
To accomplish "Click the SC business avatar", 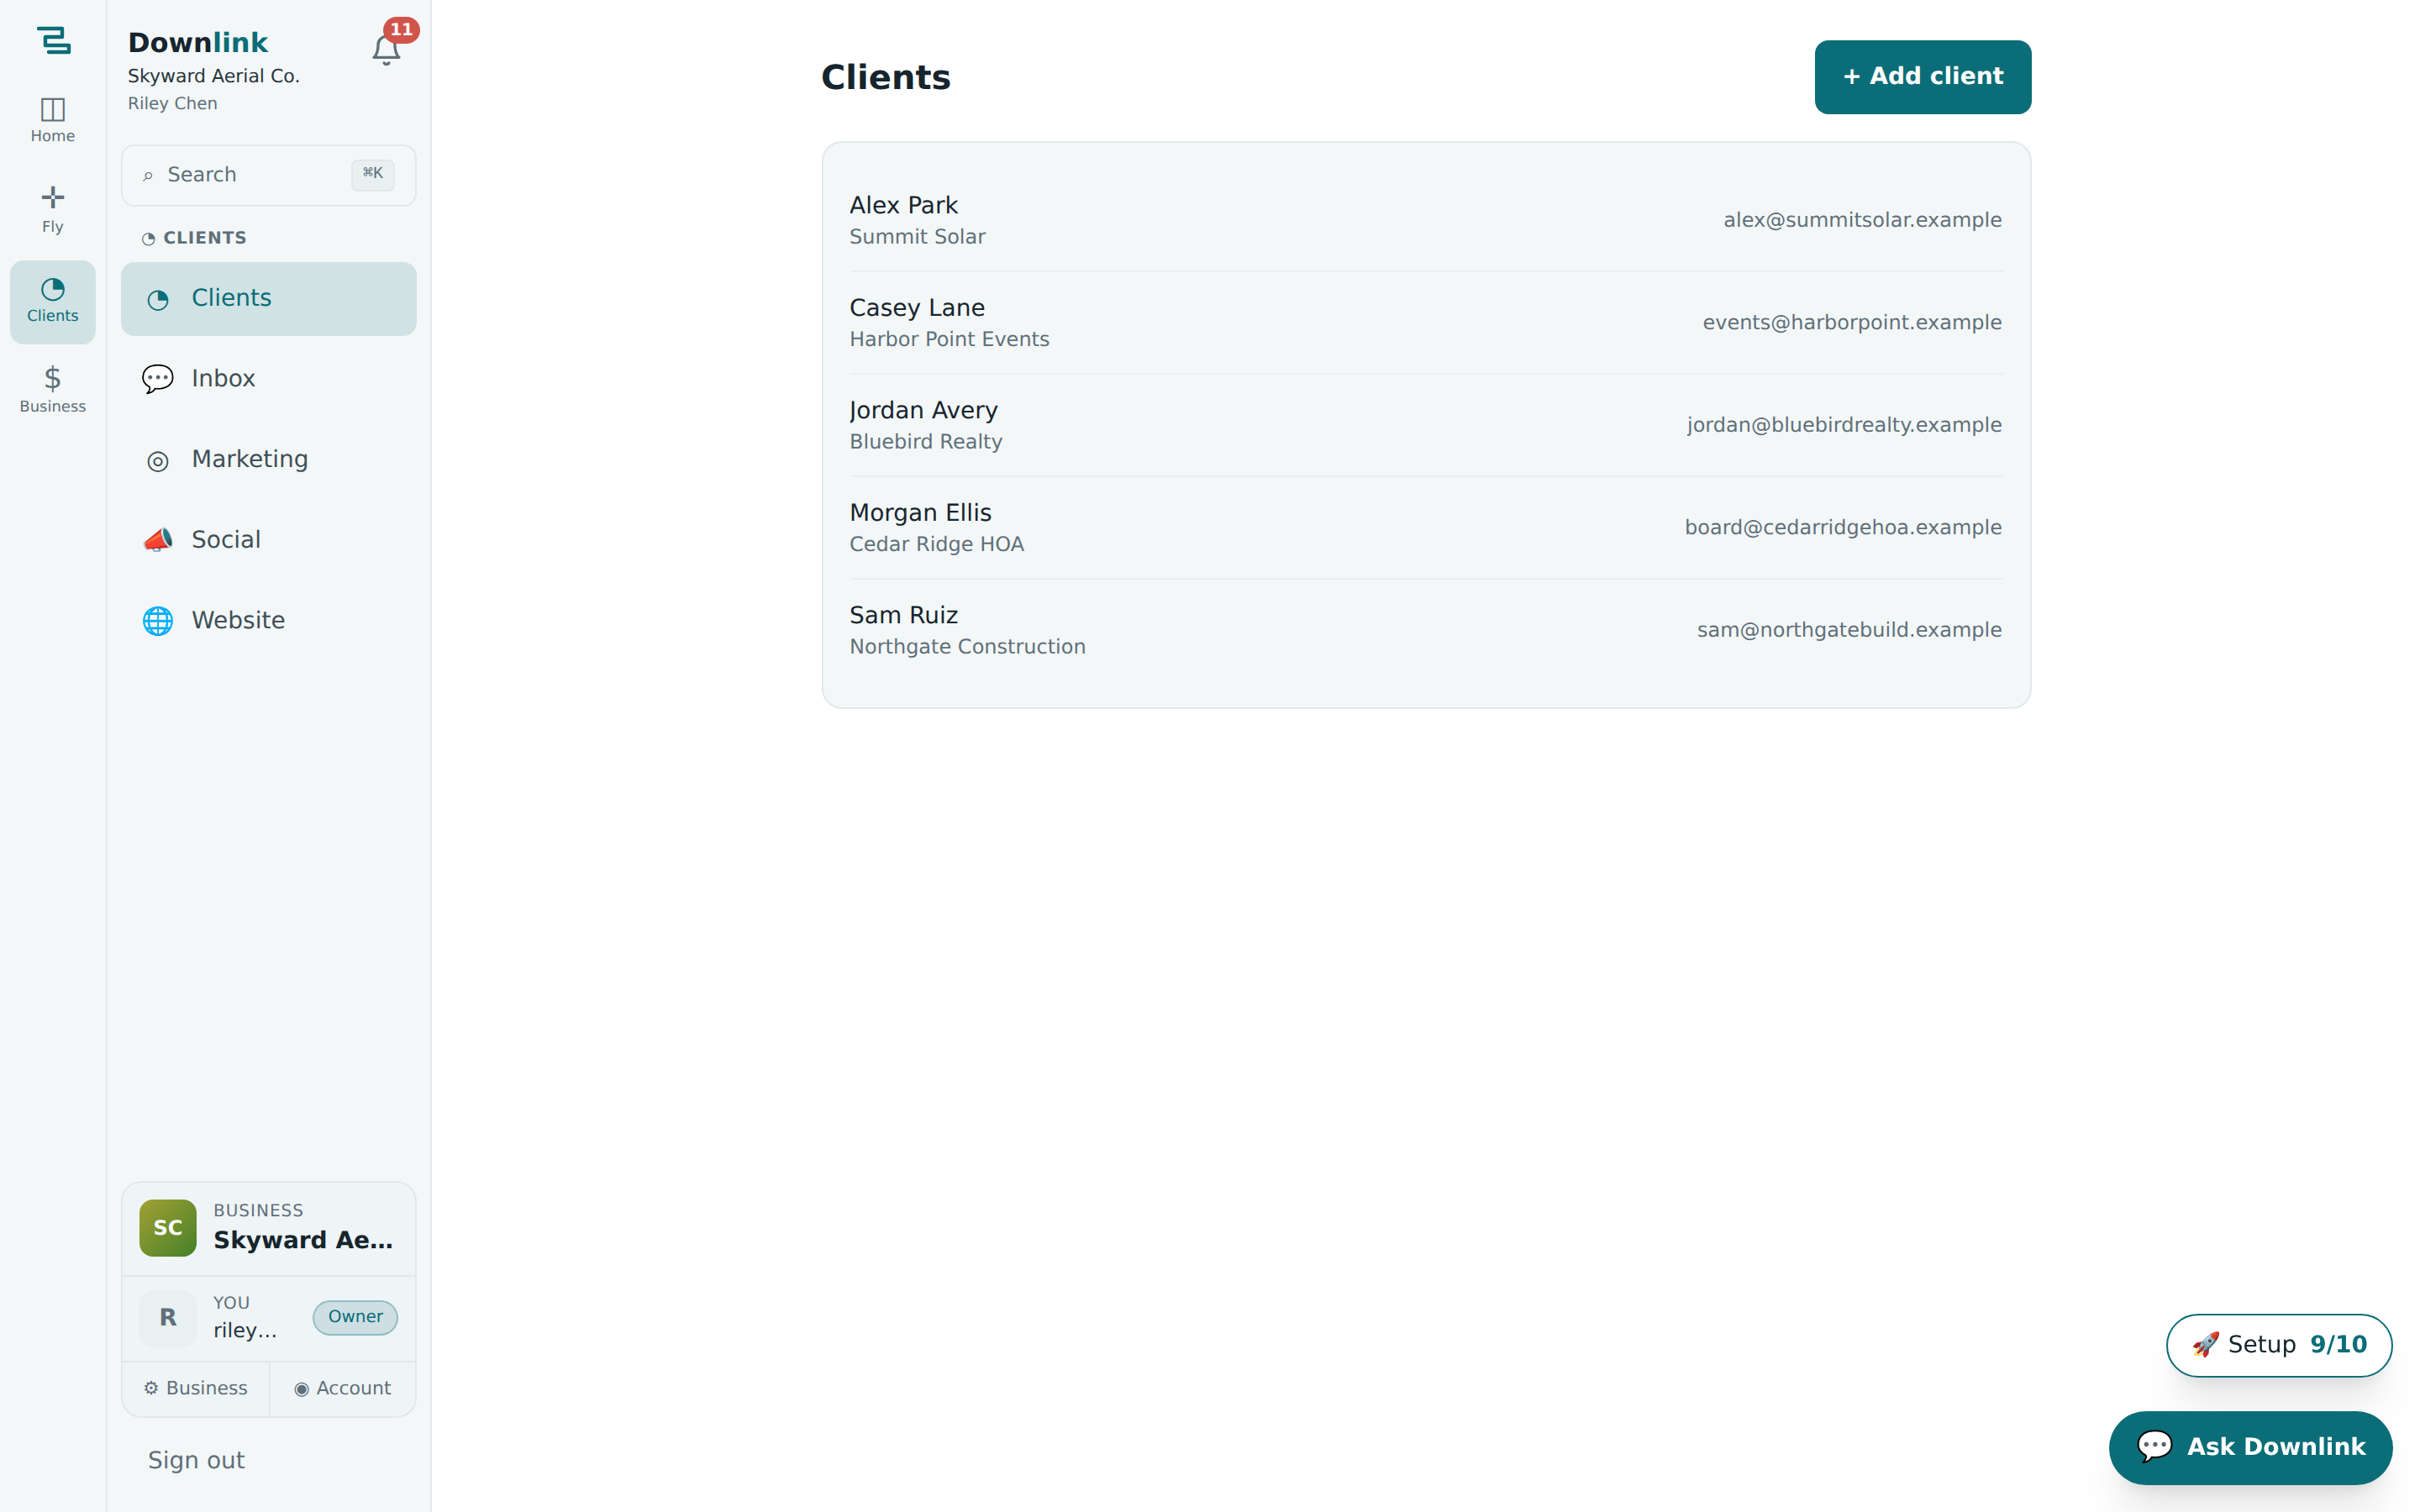I will click(168, 1228).
